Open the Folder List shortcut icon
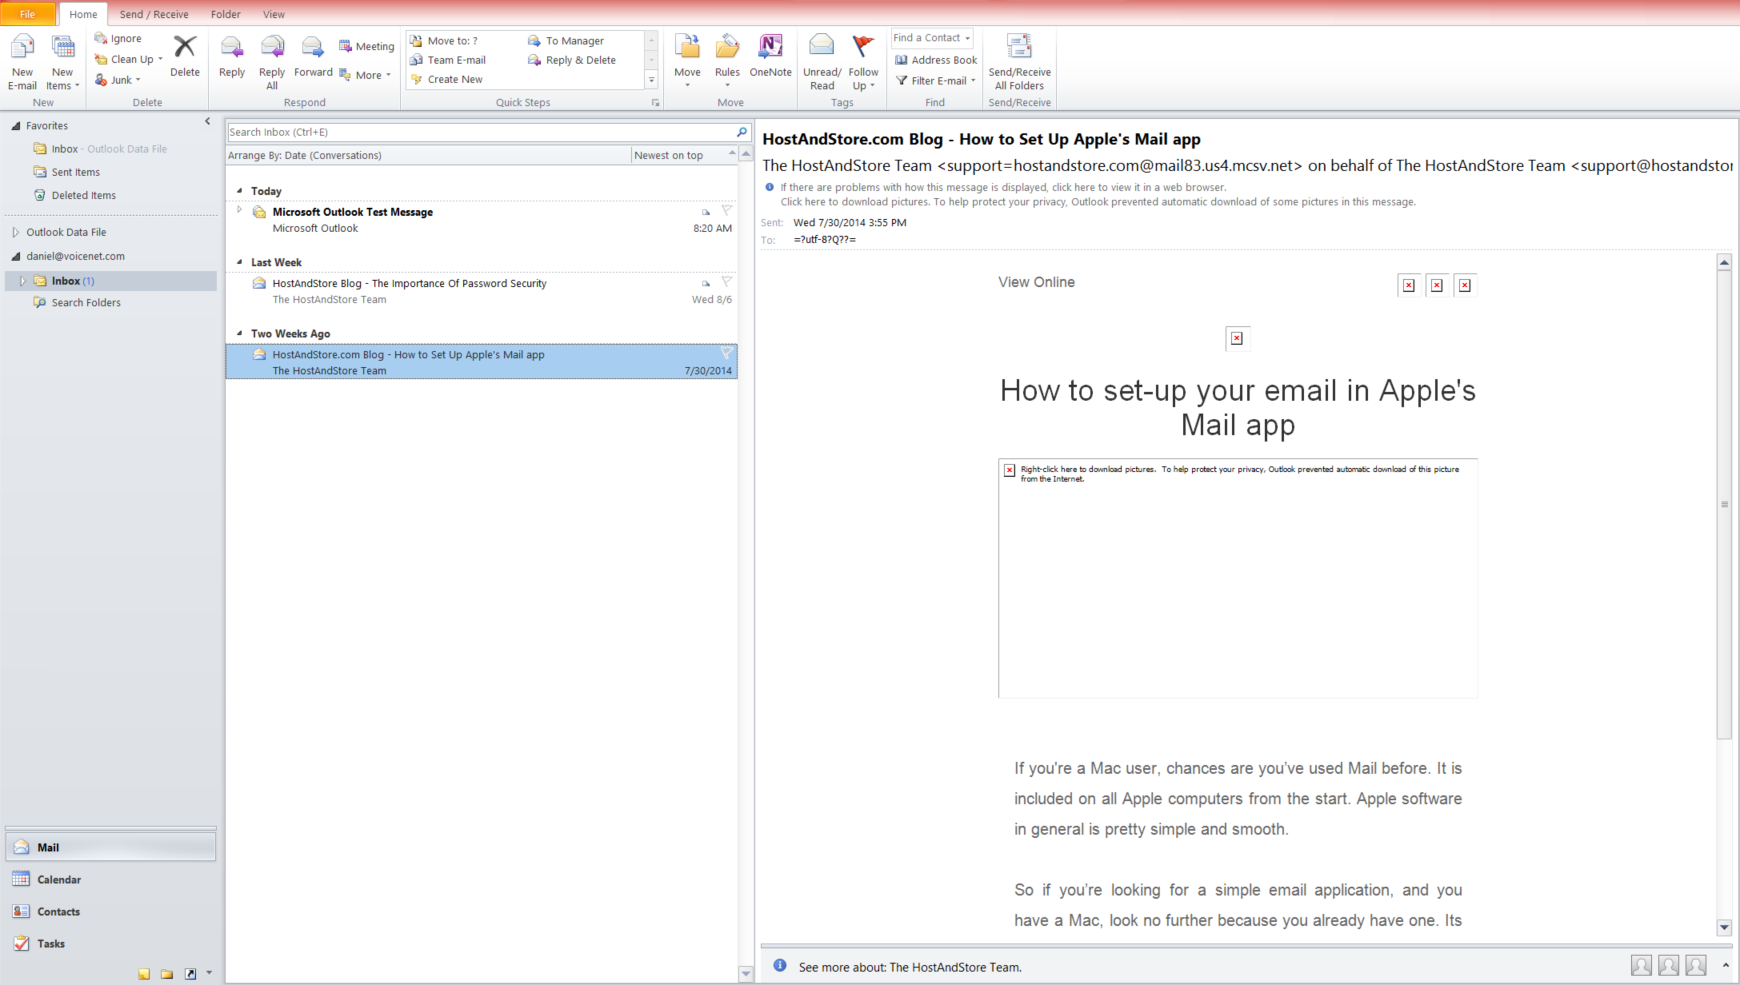Viewport: 1740px width, 985px height. click(167, 973)
